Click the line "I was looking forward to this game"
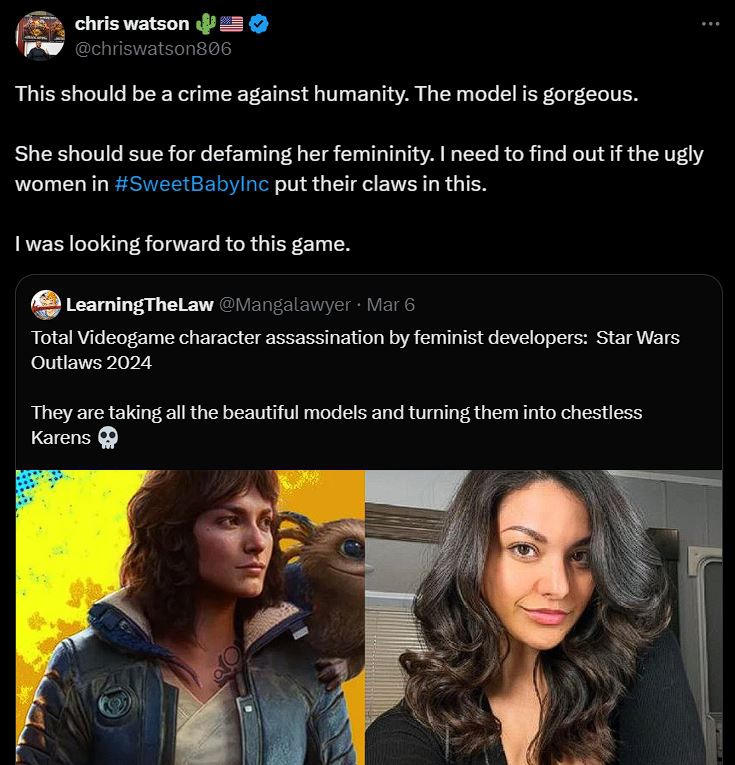 click(x=183, y=244)
